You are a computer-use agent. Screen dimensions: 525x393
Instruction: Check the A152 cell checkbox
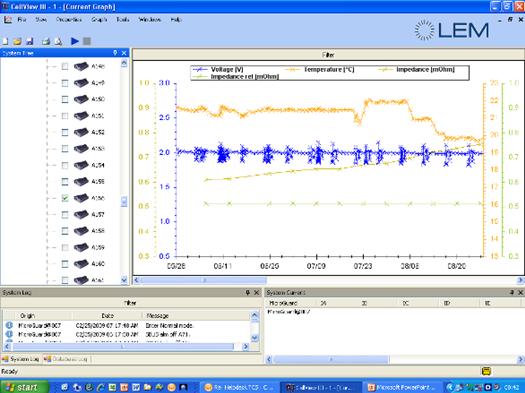click(65, 132)
